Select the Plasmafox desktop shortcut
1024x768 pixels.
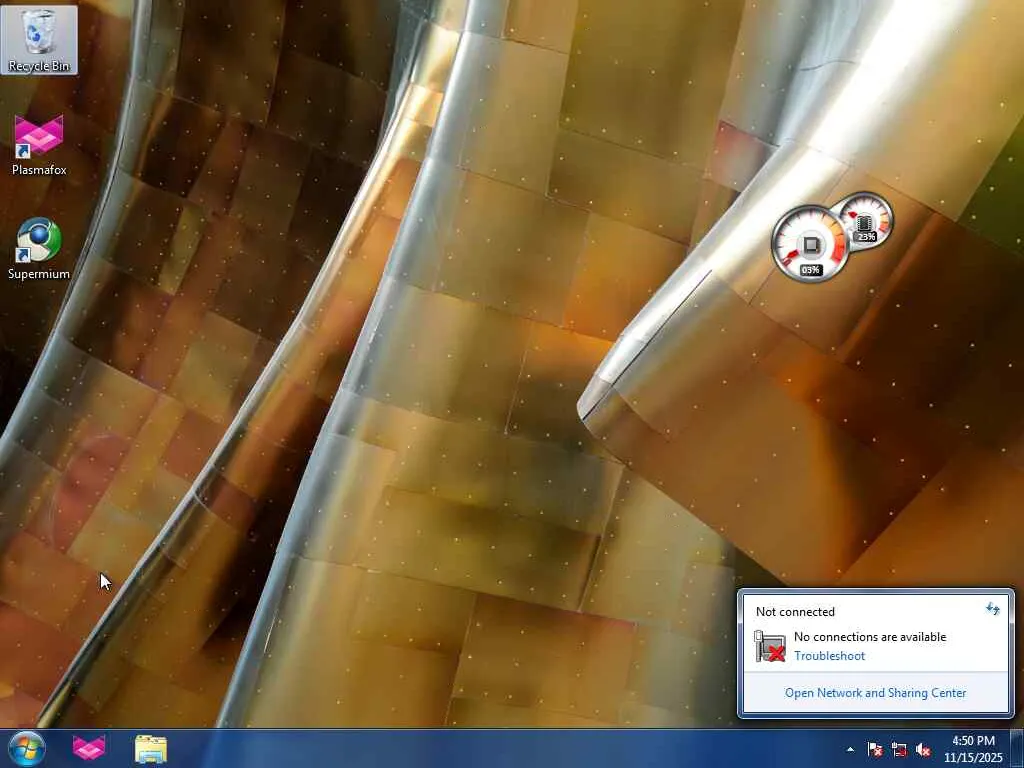pos(39,145)
